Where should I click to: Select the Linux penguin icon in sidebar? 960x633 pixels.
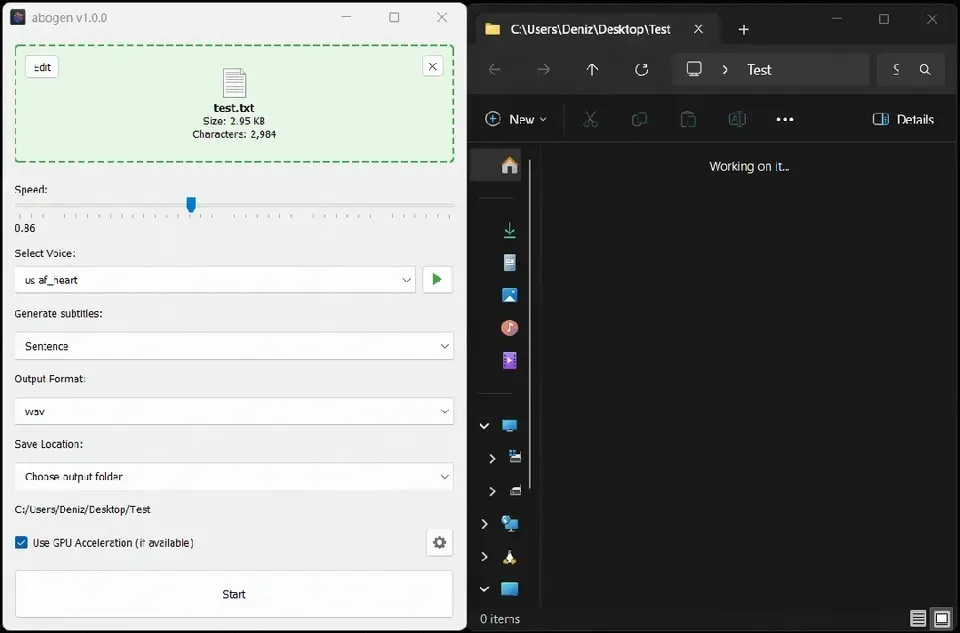click(x=509, y=556)
